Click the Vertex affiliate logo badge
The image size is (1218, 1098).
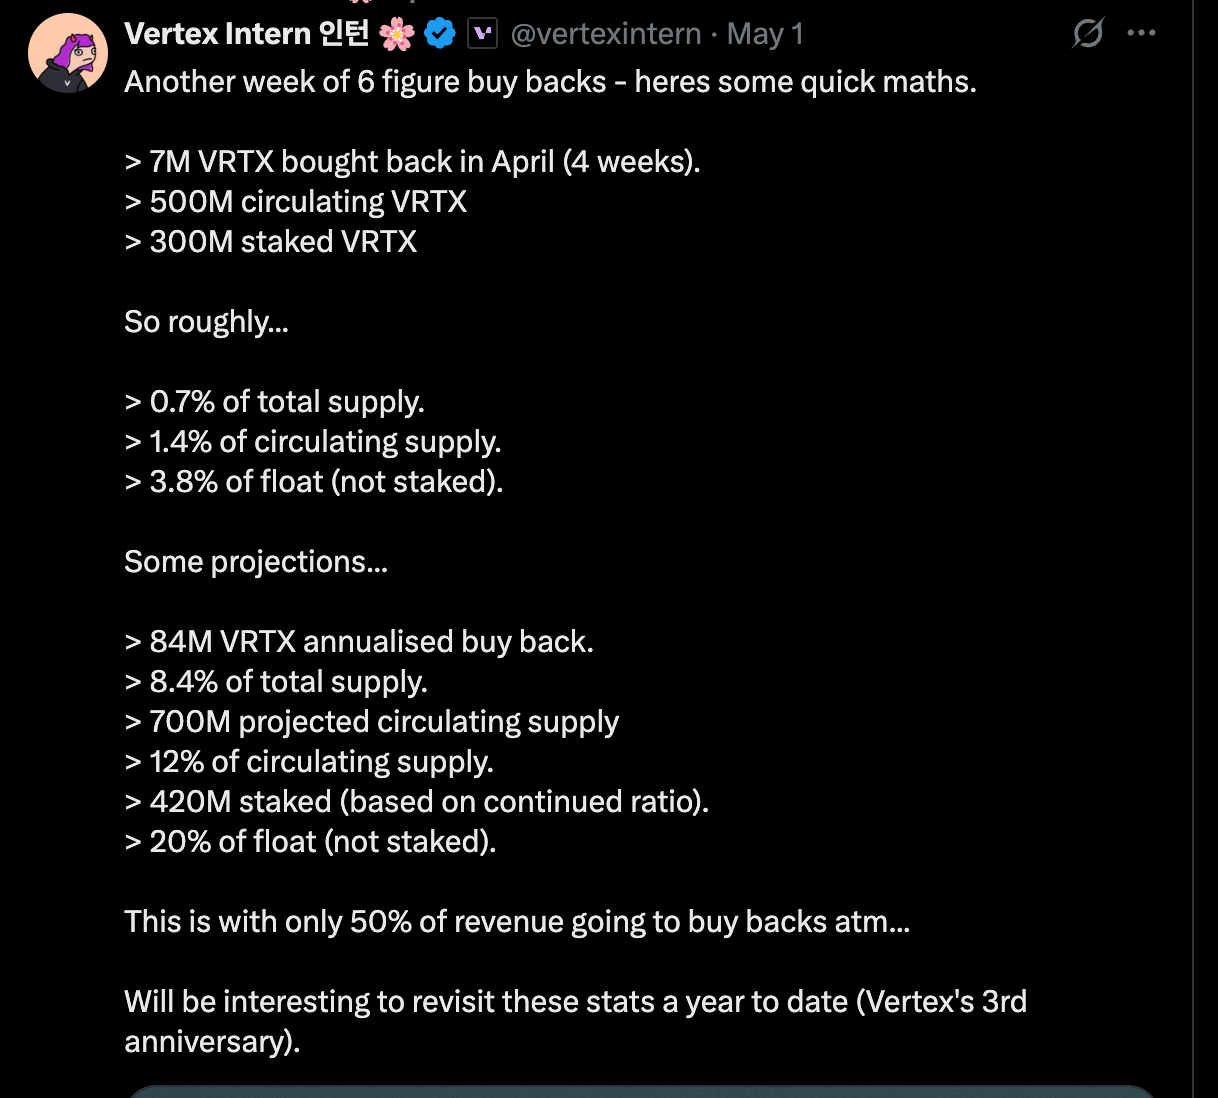[x=483, y=34]
